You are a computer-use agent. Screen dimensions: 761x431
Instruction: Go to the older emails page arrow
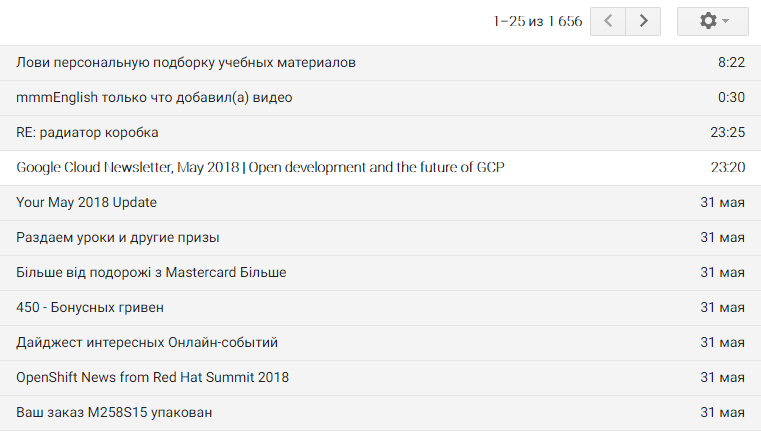(x=643, y=21)
